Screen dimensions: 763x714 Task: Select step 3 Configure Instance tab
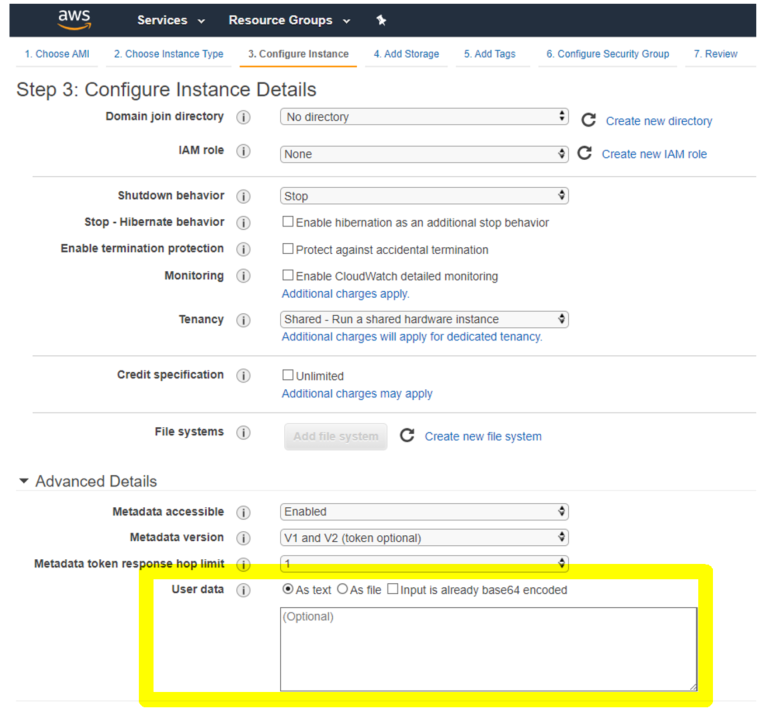[298, 54]
